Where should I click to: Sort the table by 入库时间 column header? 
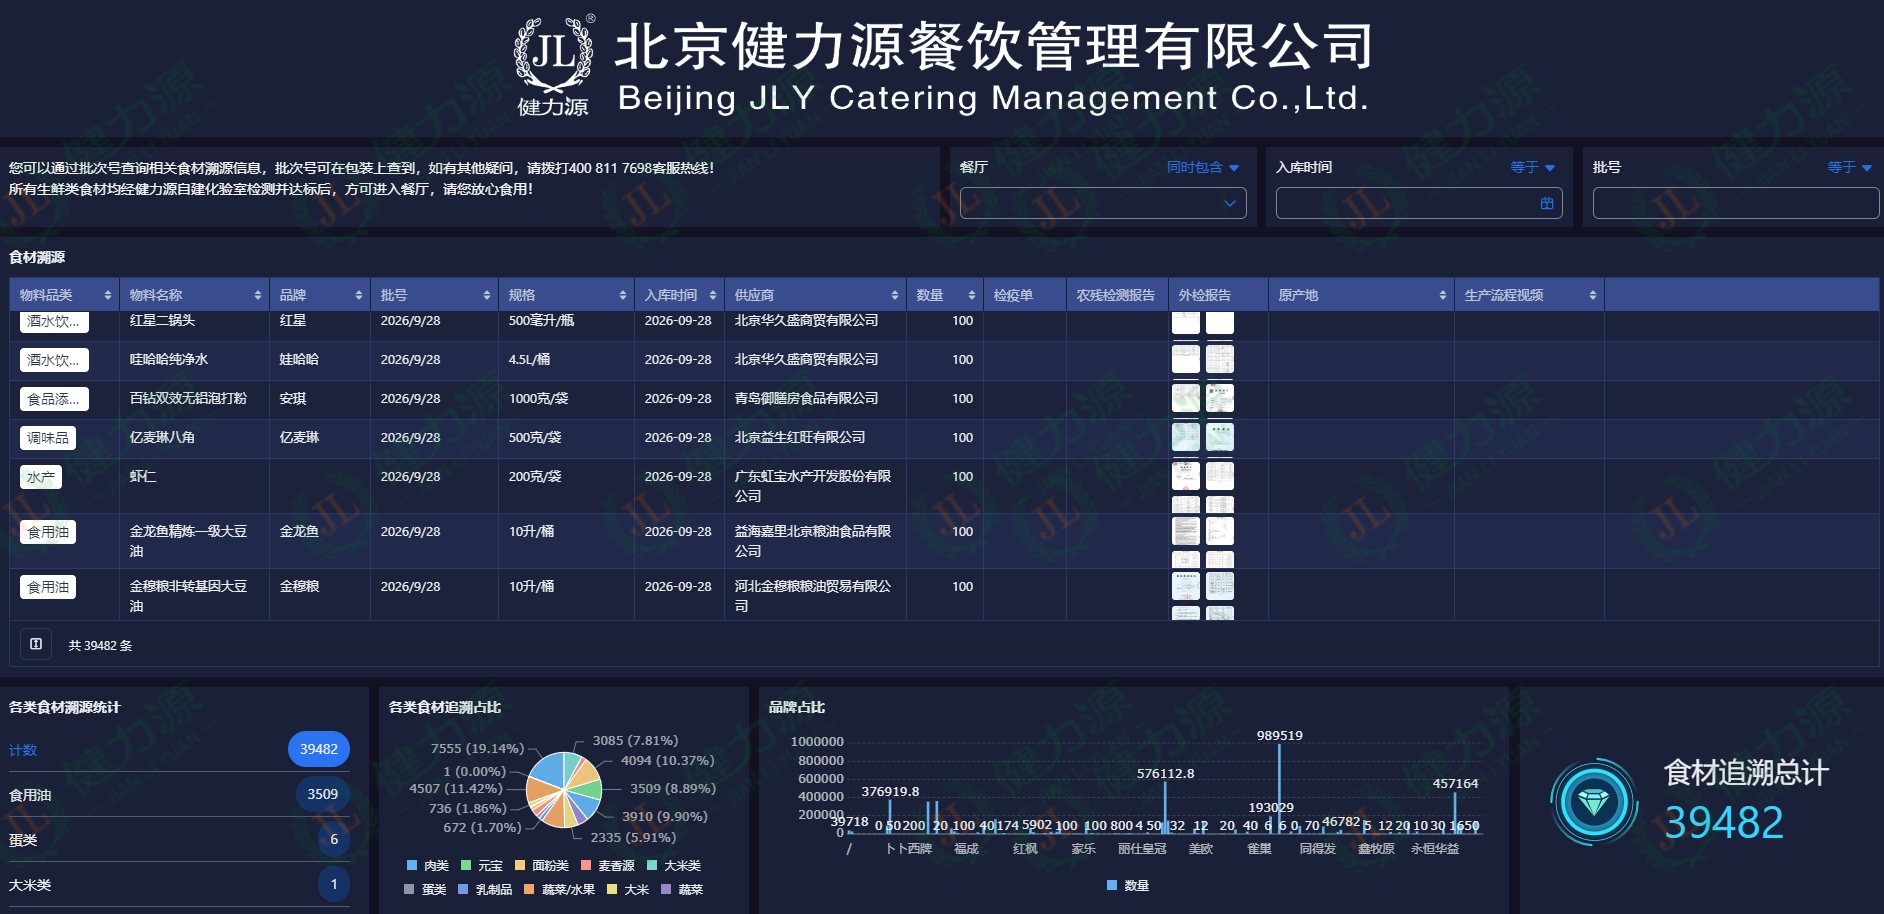(x=713, y=295)
